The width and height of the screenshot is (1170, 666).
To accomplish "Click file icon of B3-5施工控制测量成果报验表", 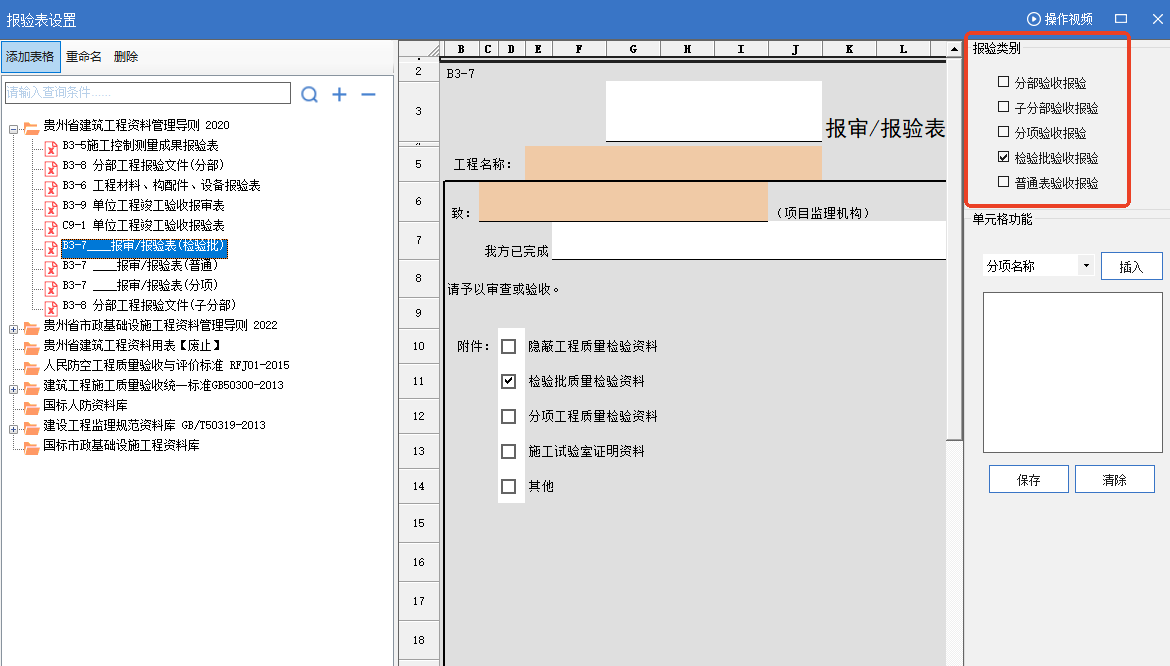I will [x=51, y=147].
